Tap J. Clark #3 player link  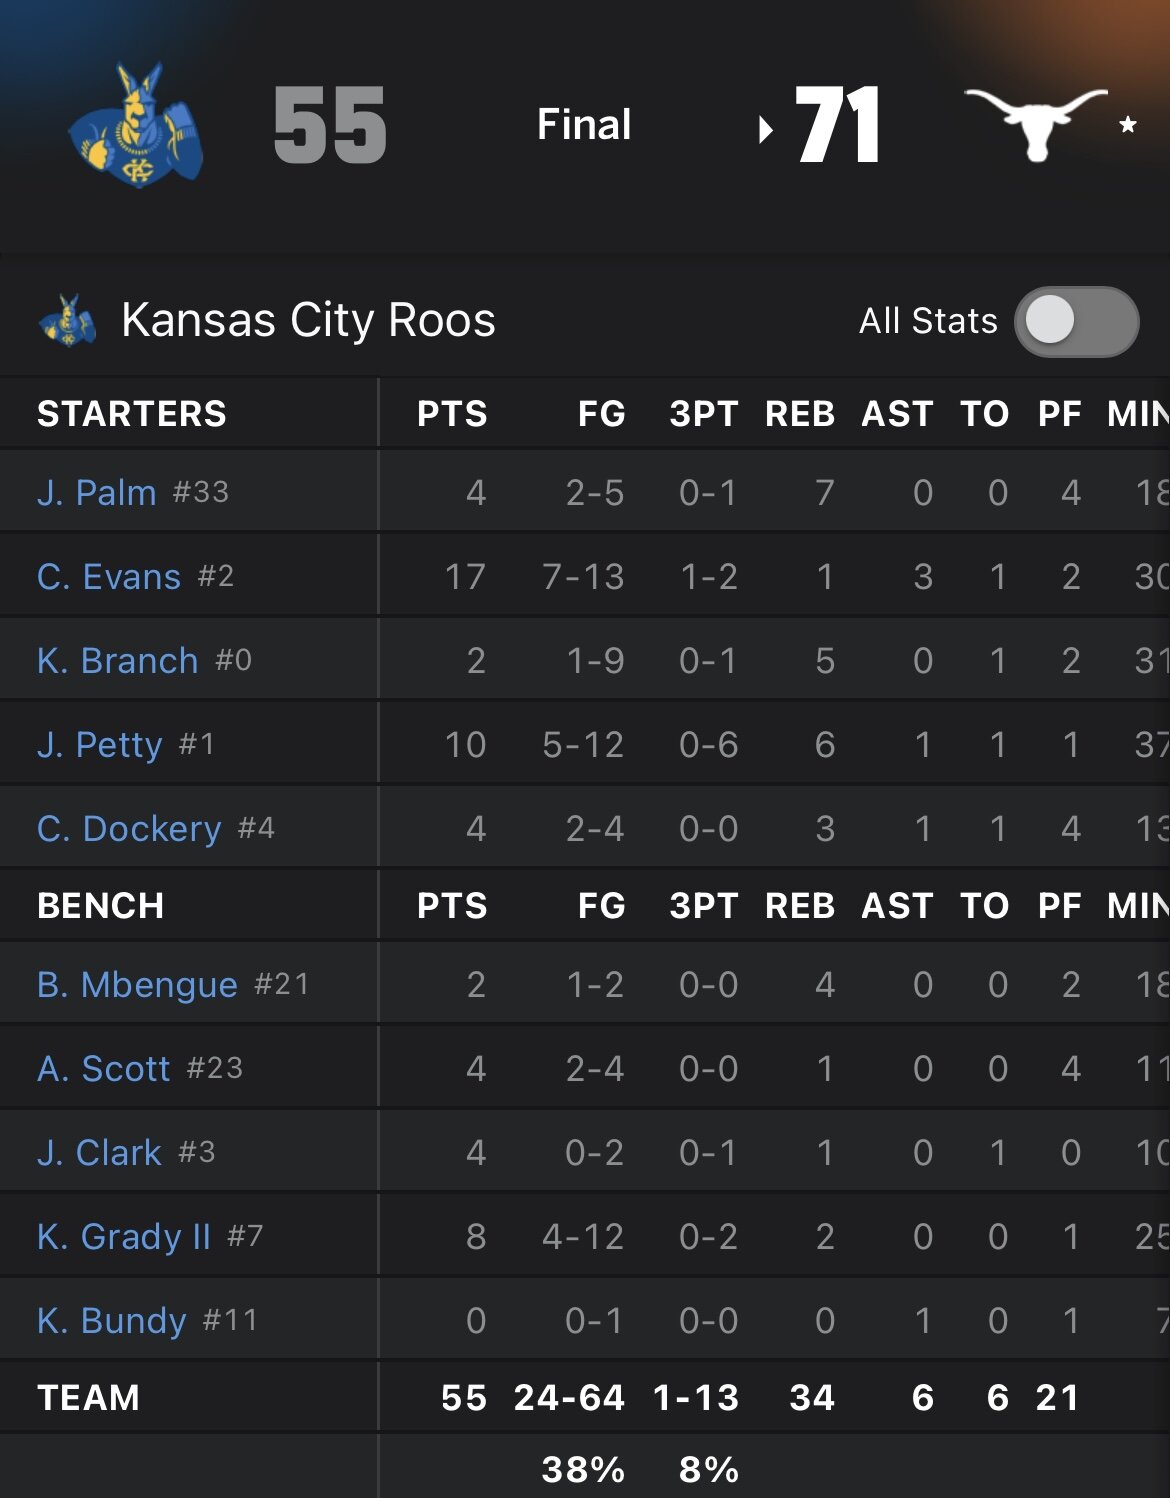[99, 1152]
